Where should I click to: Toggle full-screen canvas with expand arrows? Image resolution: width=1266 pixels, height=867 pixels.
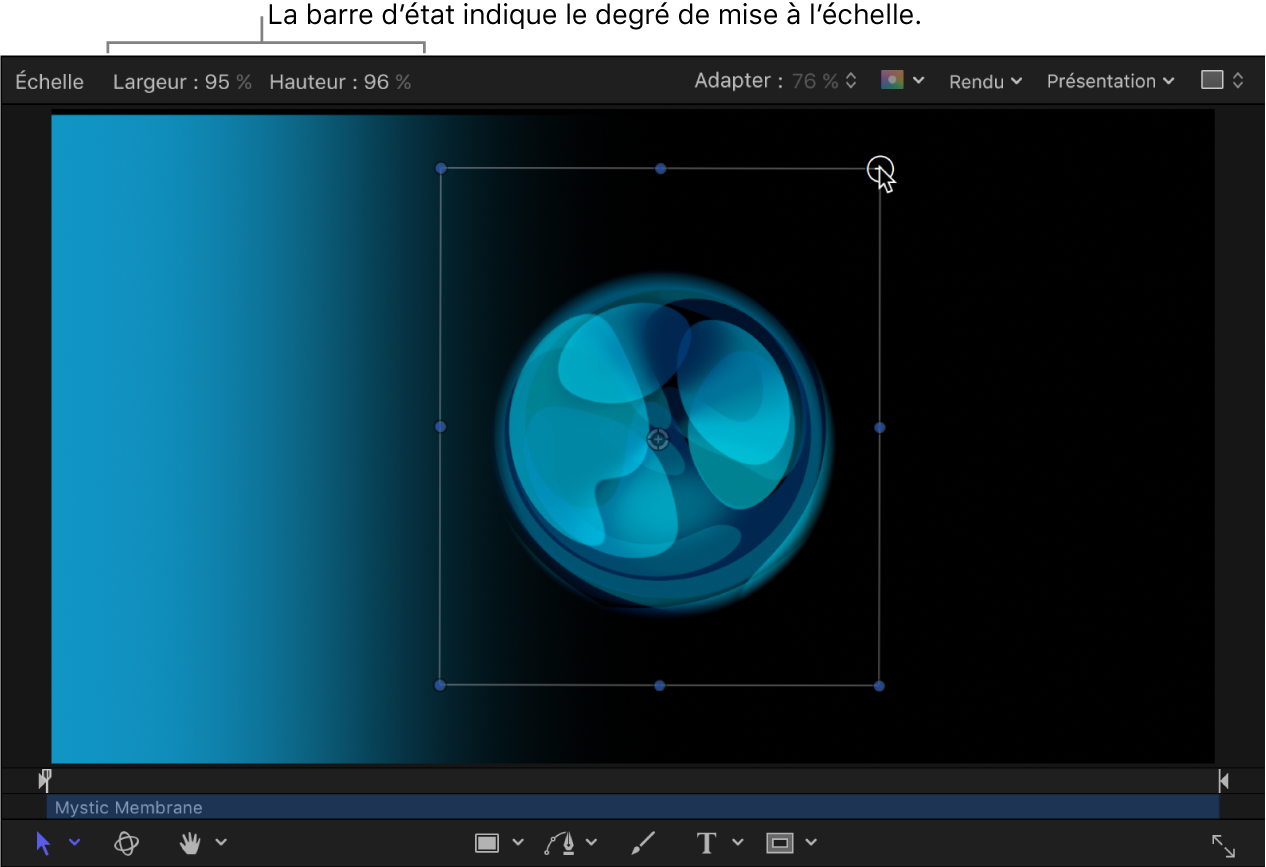pos(1223,845)
